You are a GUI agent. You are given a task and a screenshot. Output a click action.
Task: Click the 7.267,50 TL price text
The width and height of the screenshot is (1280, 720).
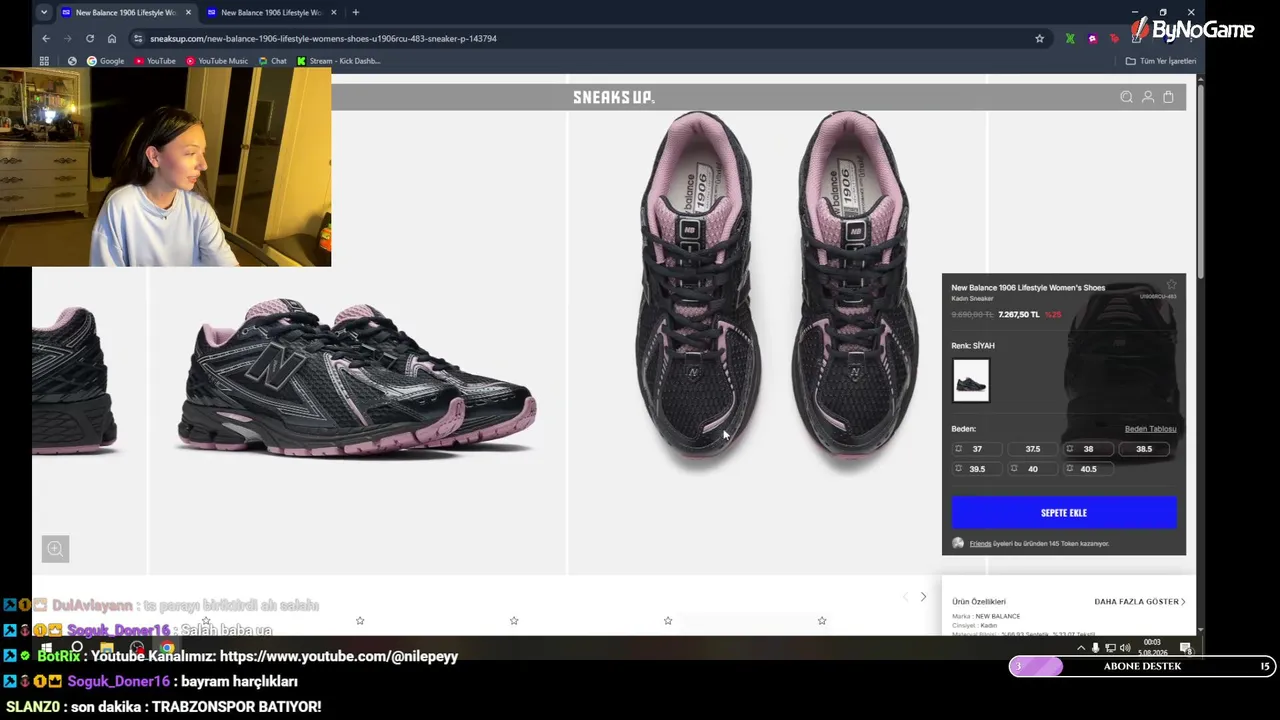[1019, 315]
